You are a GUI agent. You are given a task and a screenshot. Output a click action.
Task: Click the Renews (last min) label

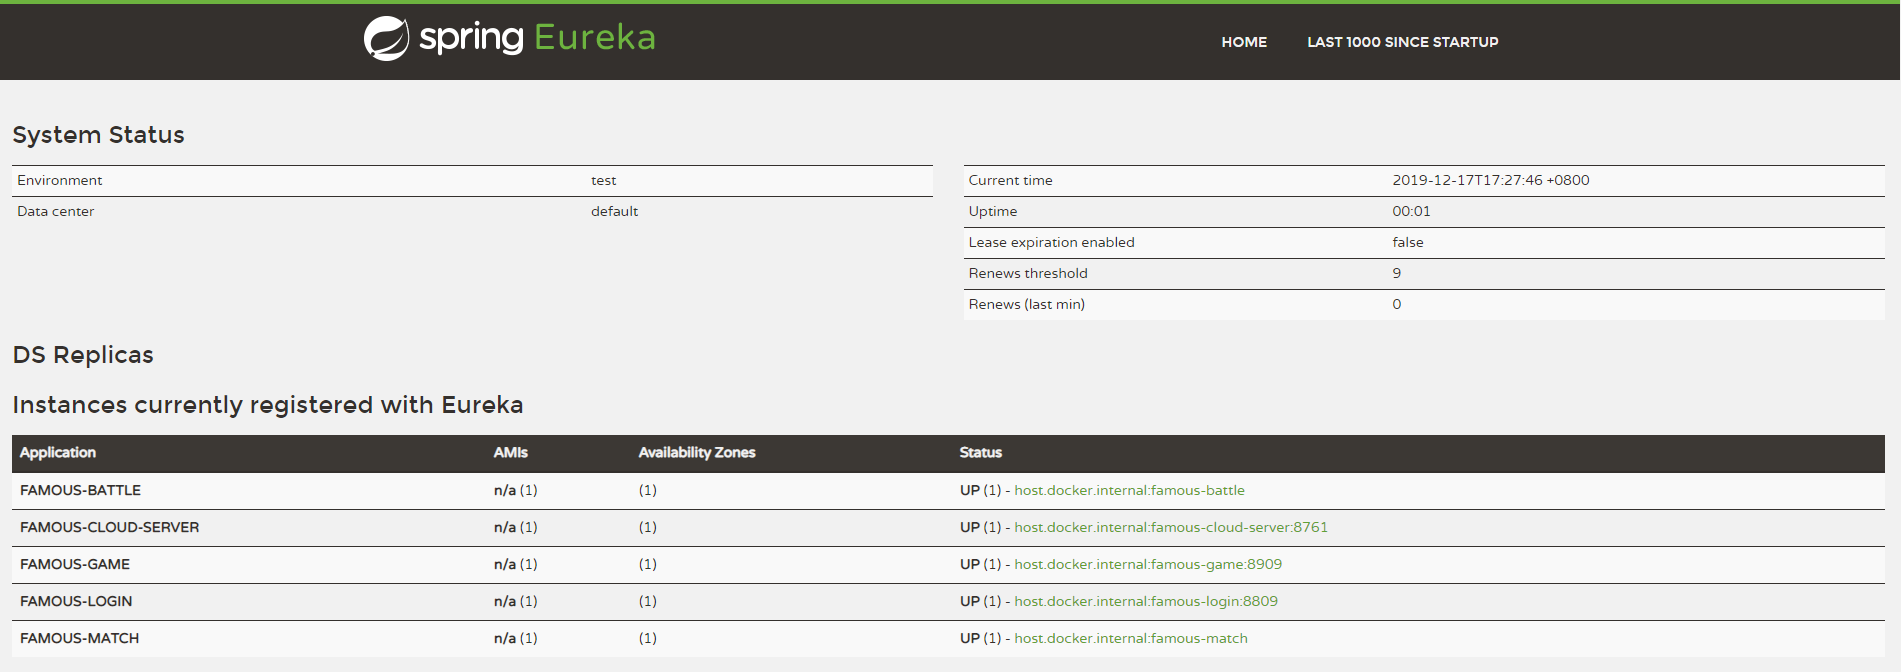1026,304
